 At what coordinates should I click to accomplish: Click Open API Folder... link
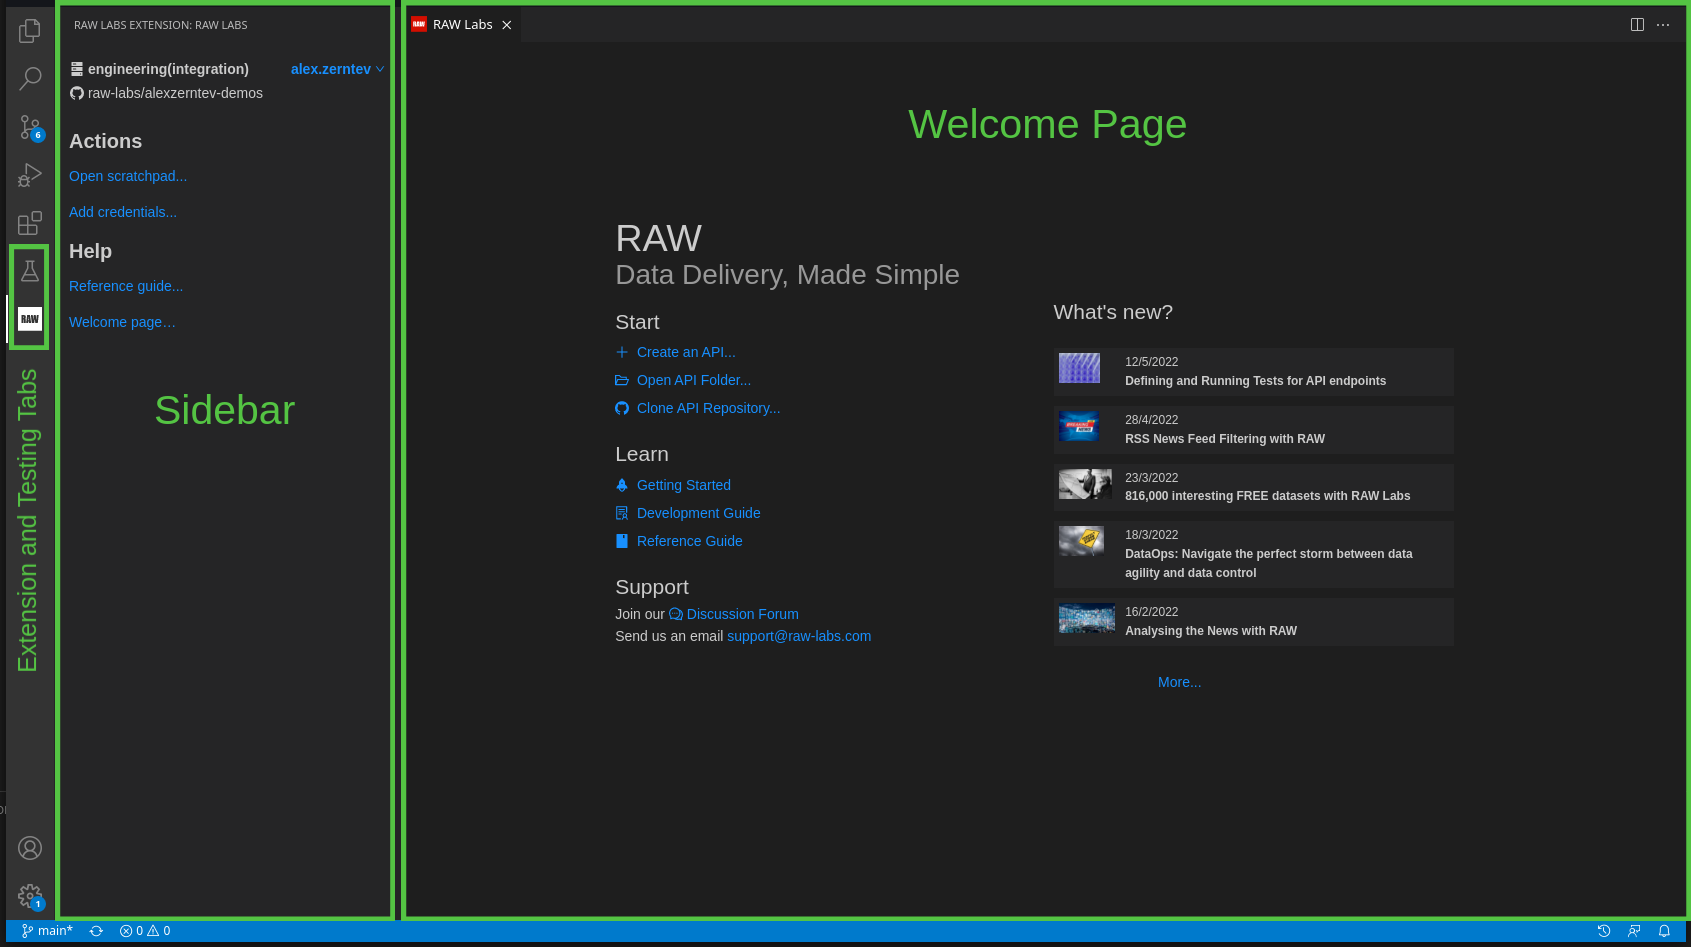[x=694, y=380]
